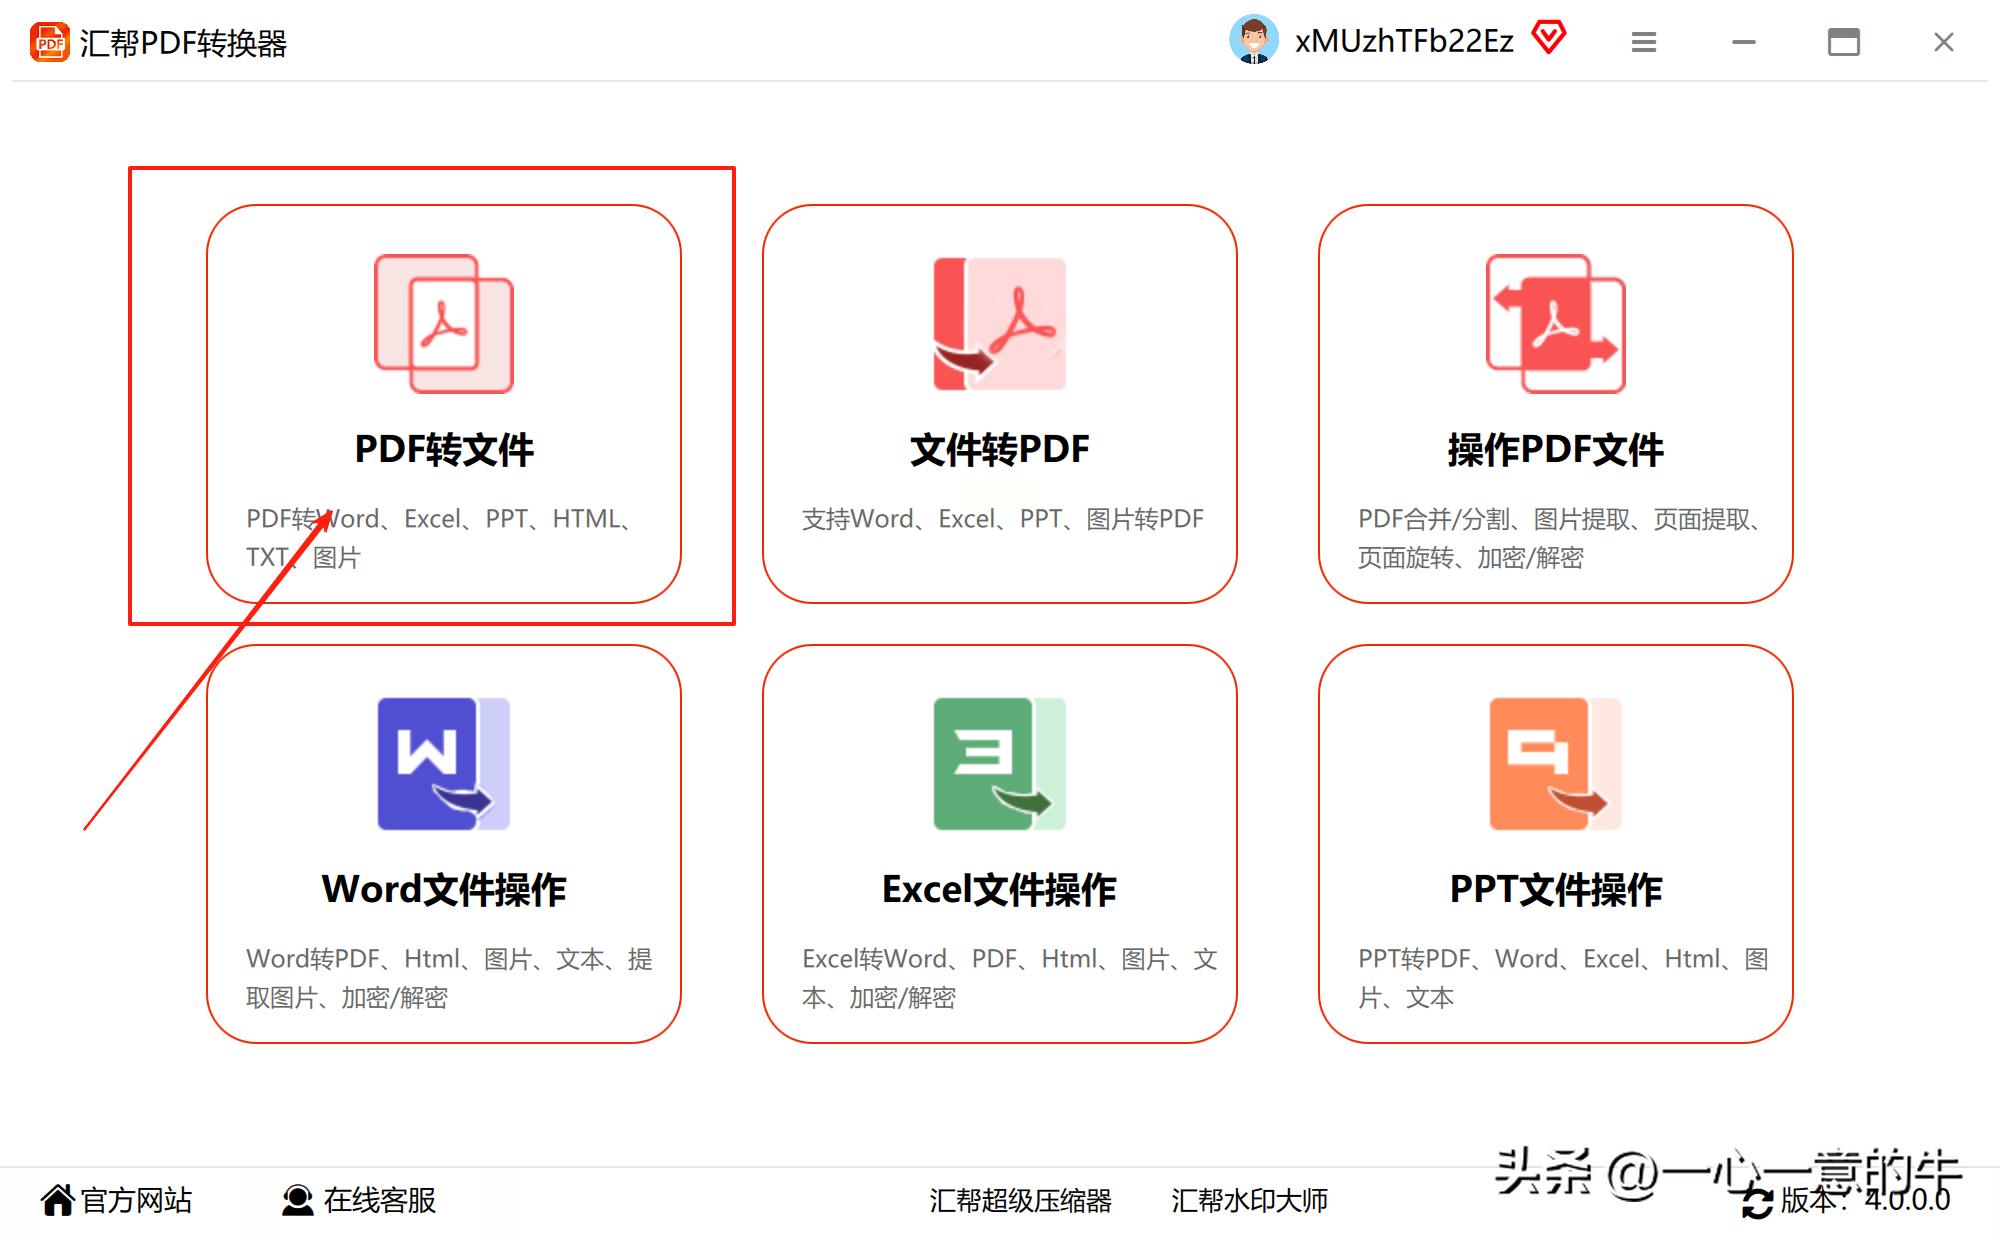2000x1234 pixels.
Task: Open the hamburger menu in title bar
Action: coord(1643,41)
